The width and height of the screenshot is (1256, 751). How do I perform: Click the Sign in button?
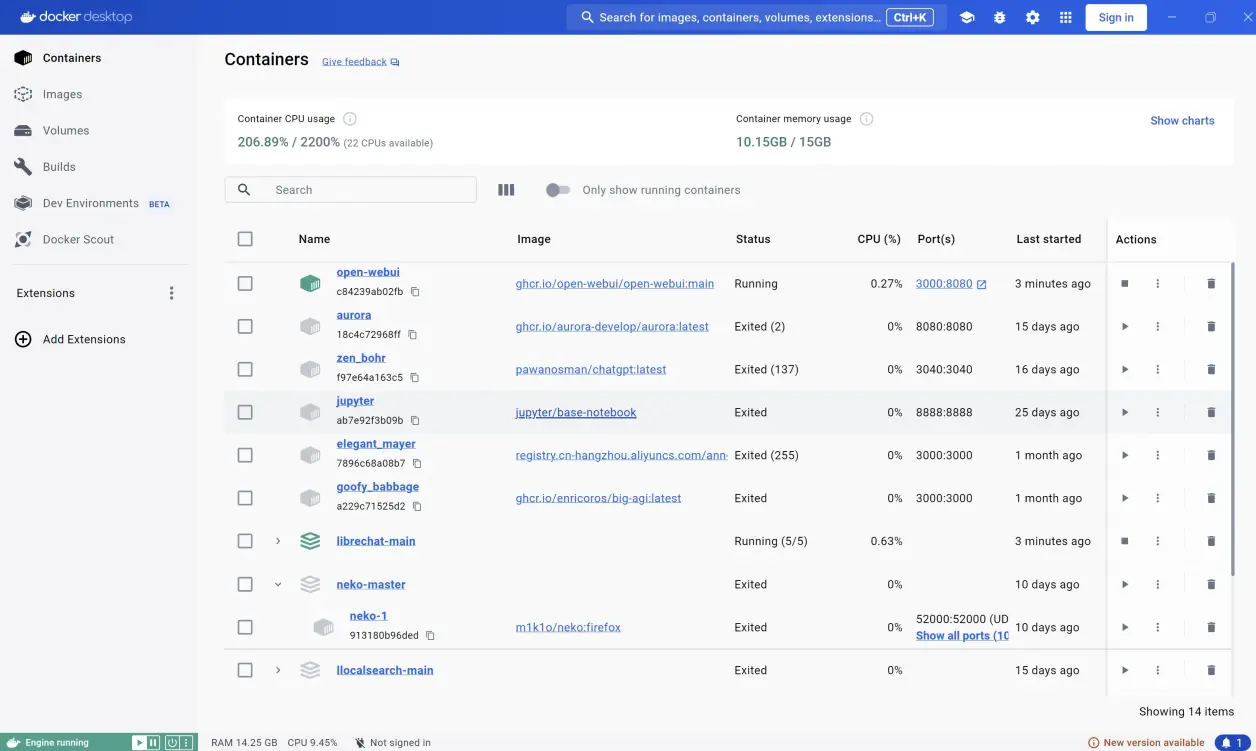tap(1116, 17)
